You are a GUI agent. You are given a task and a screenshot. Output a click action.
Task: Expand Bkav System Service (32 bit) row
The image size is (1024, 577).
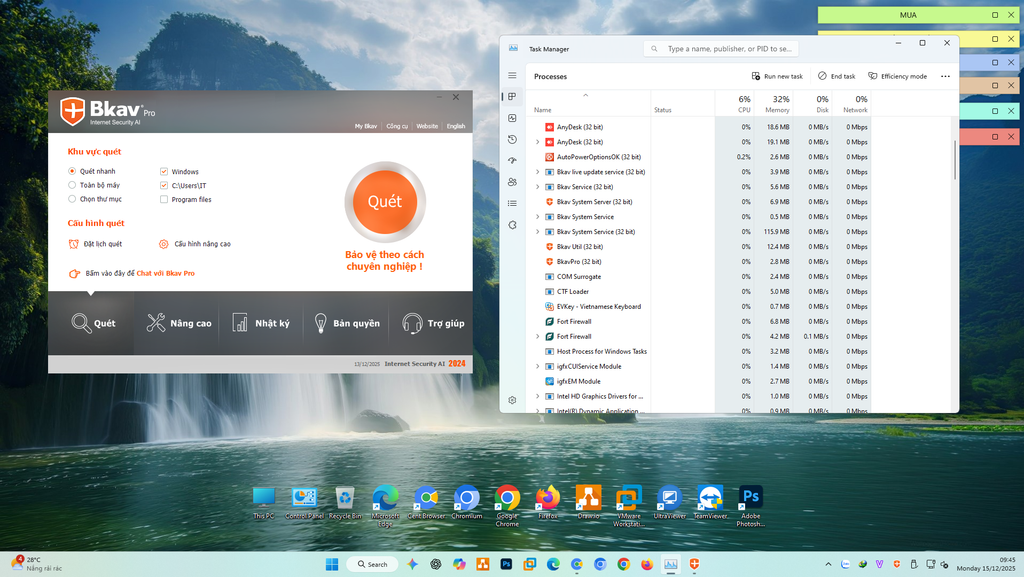(537, 232)
